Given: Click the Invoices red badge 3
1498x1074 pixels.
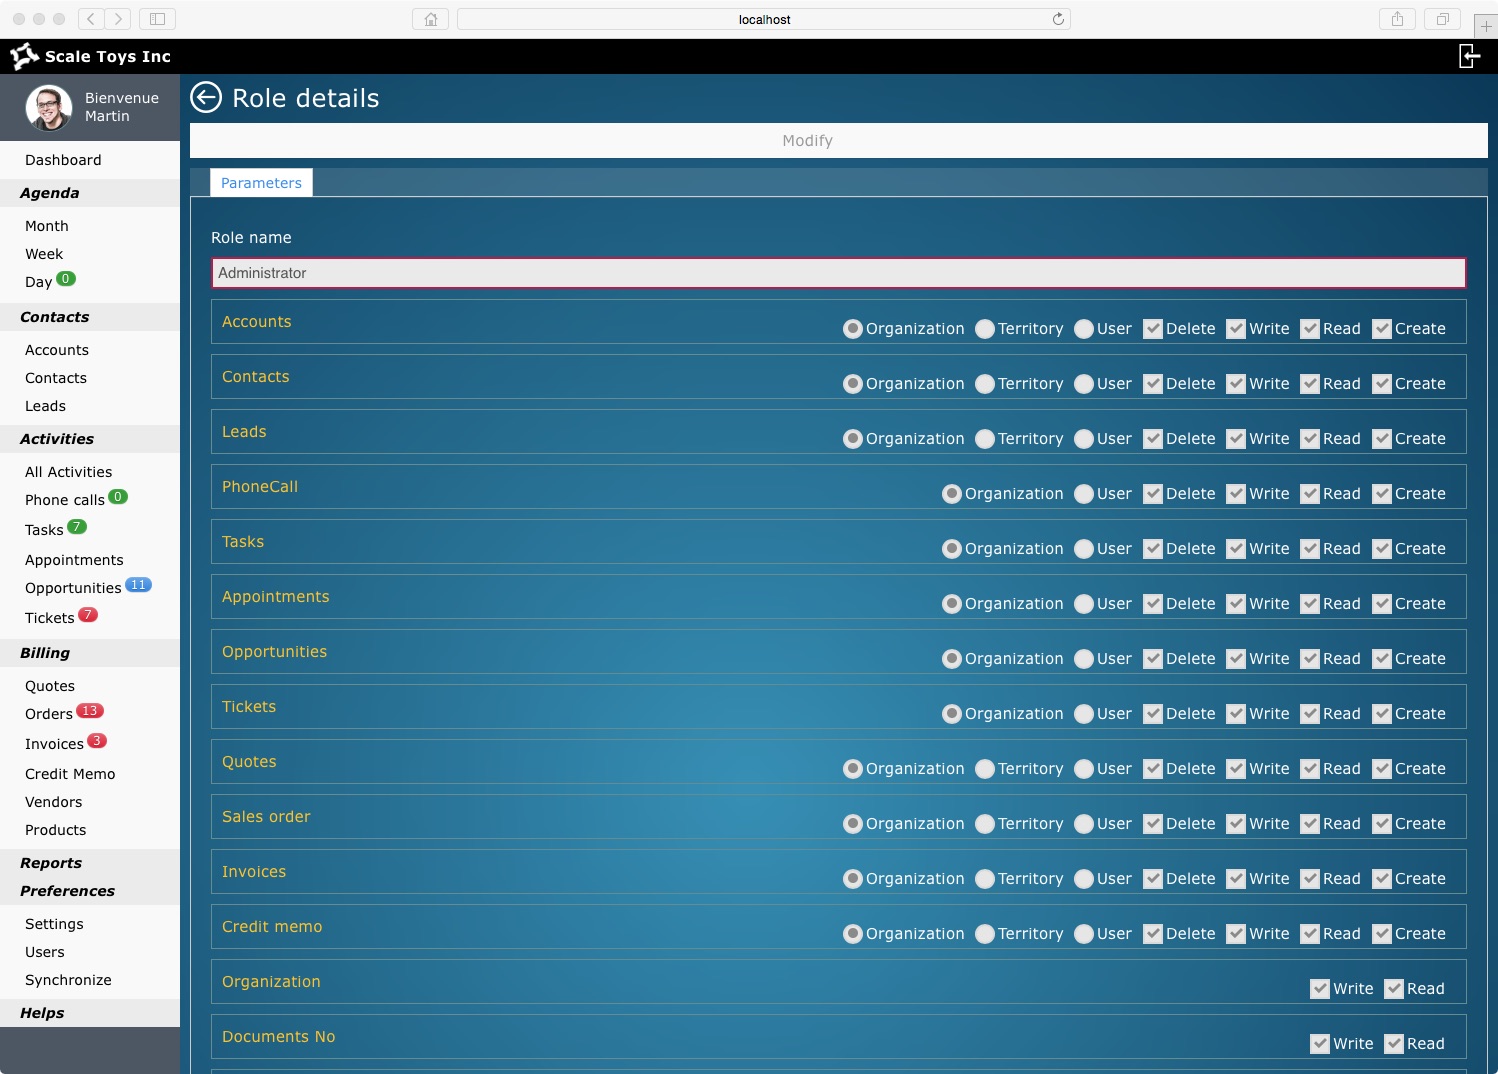Looking at the screenshot, I should (x=97, y=741).
